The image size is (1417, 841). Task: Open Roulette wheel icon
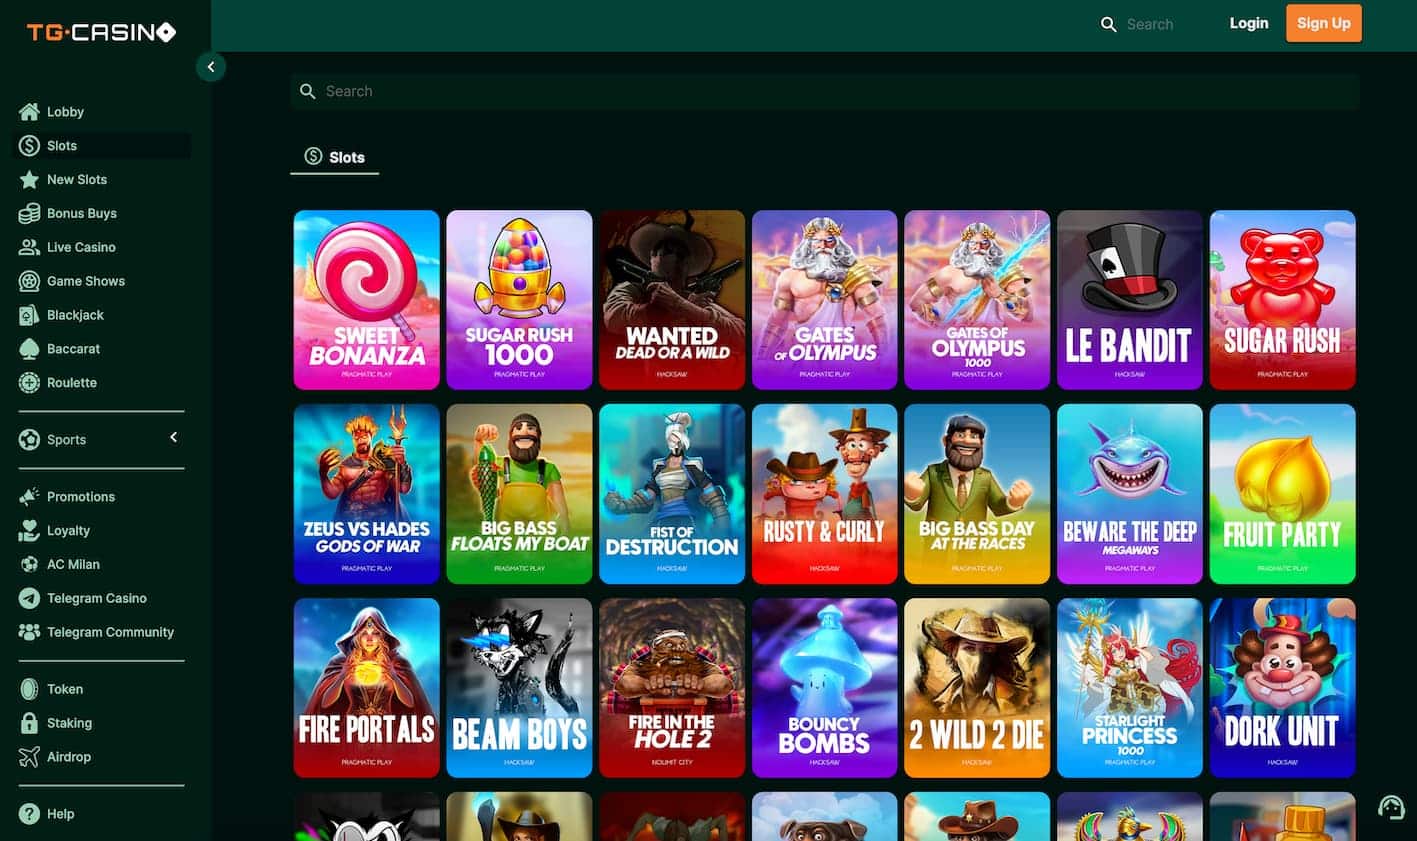pos(29,383)
